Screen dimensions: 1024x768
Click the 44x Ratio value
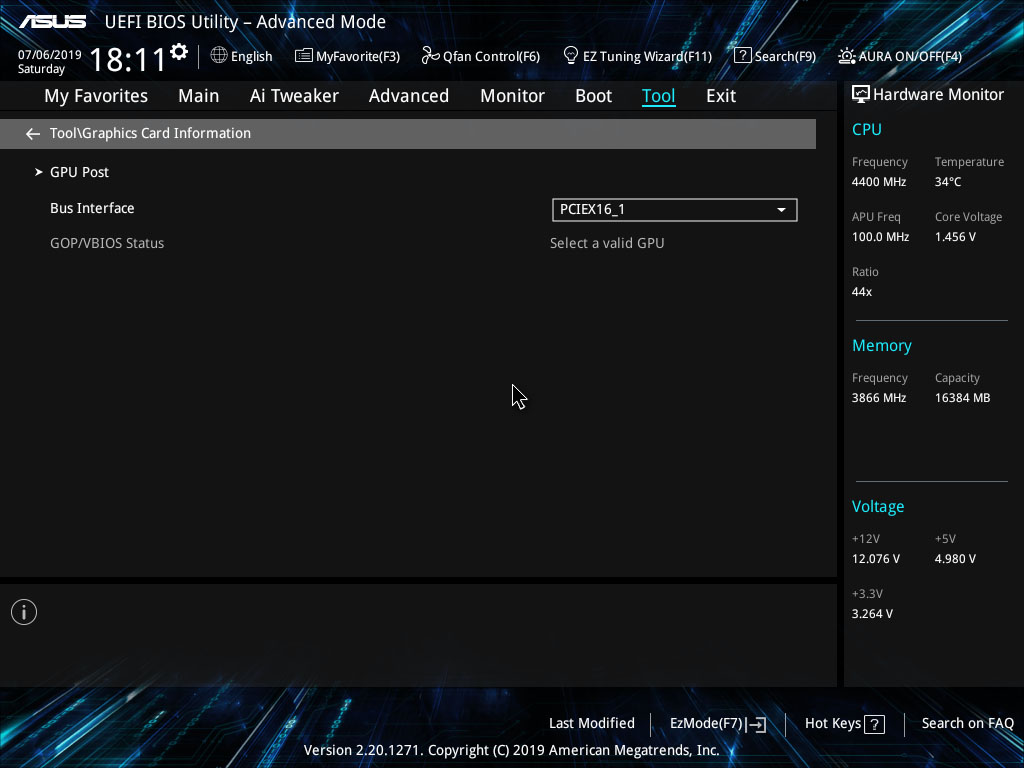(x=861, y=292)
